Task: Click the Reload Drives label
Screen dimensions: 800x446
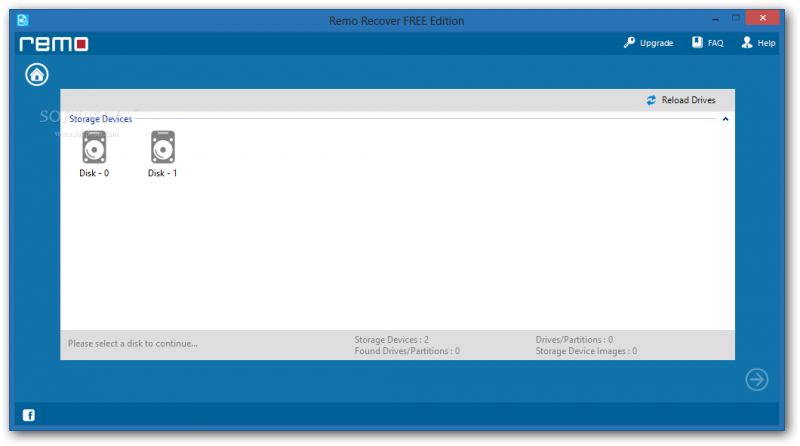Action: click(x=688, y=100)
